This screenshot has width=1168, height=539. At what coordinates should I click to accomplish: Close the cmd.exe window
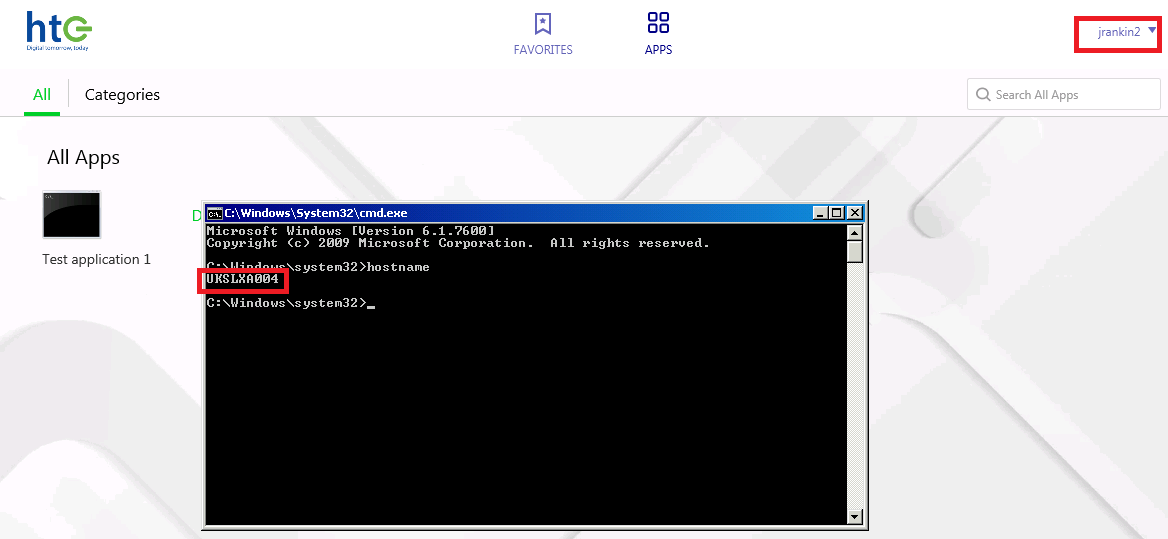click(x=854, y=213)
